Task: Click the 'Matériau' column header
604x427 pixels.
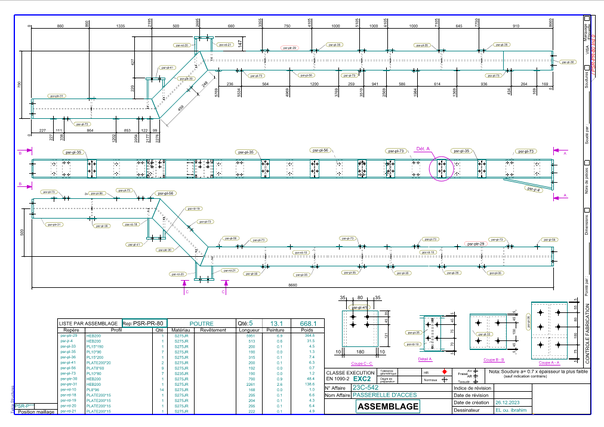Action: click(181, 330)
